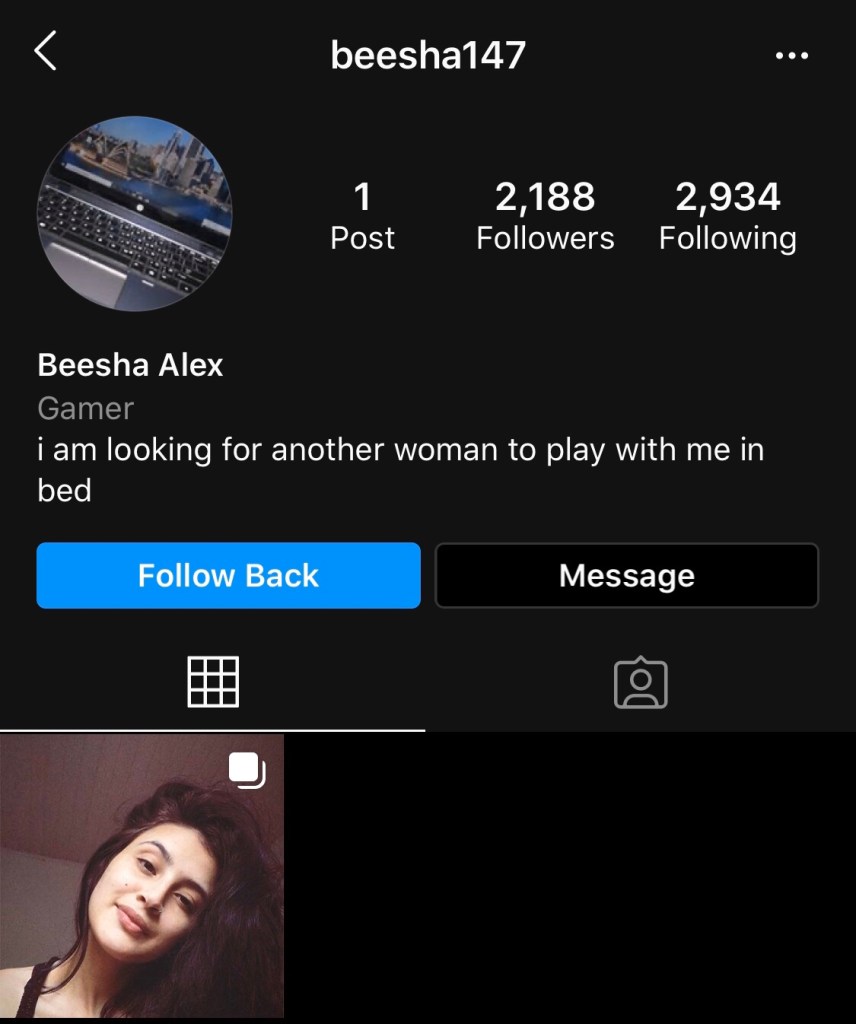Screen dimensions: 856x1024
Task: Tap the Followers label text
Action: 545,238
